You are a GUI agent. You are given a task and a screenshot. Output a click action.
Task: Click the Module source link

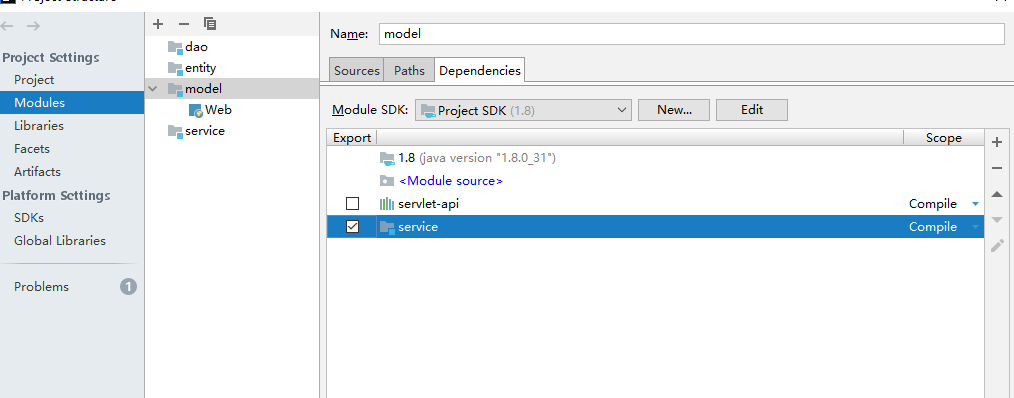pyautogui.click(x=451, y=181)
